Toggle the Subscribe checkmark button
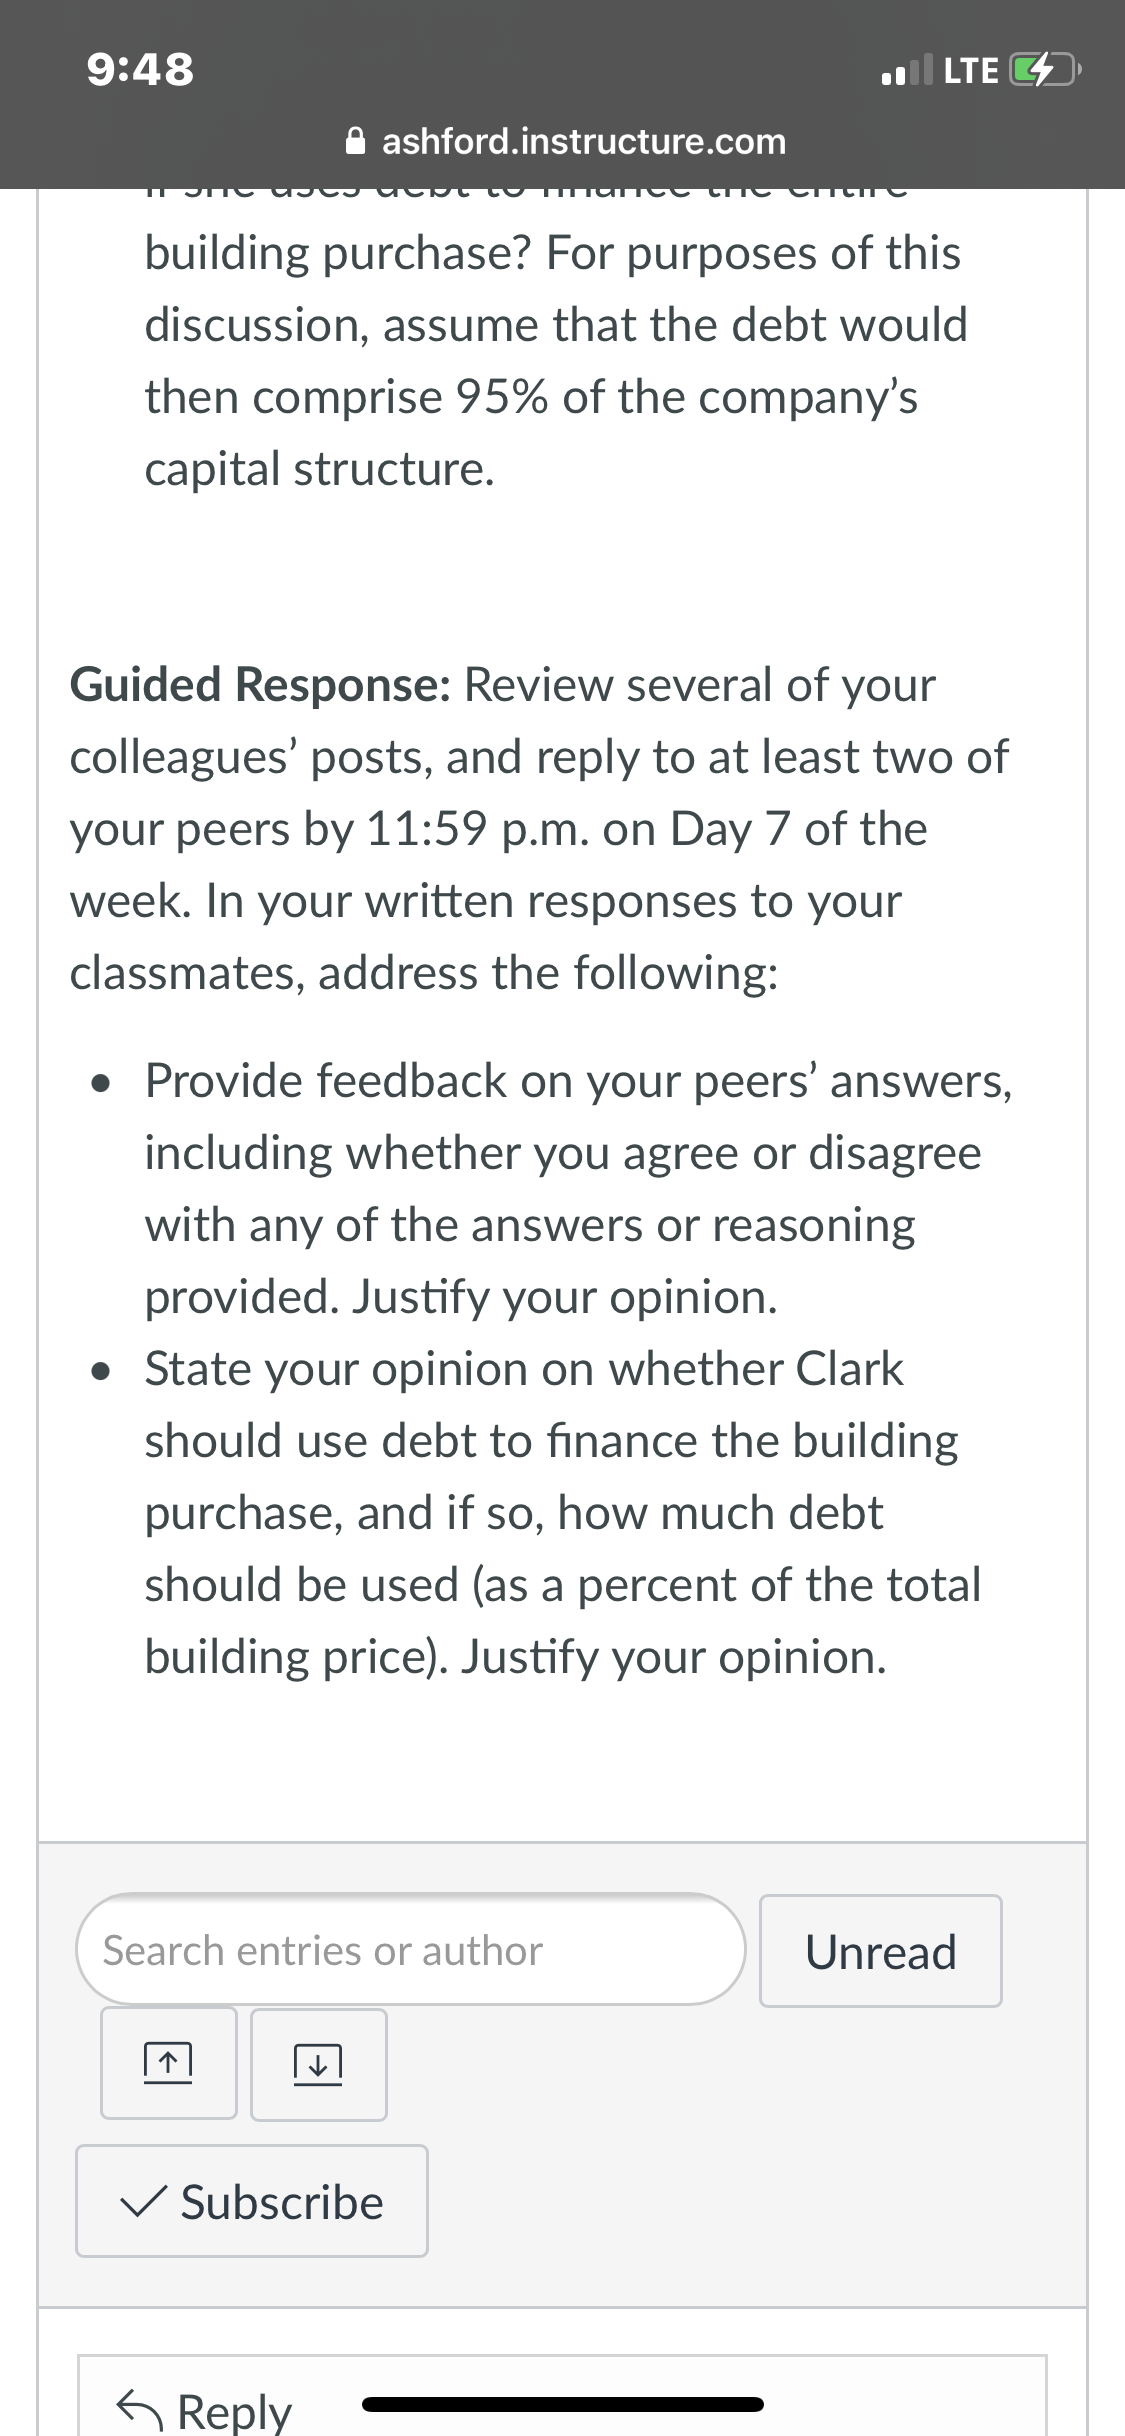The height and width of the screenshot is (2436, 1125). (x=252, y=2201)
